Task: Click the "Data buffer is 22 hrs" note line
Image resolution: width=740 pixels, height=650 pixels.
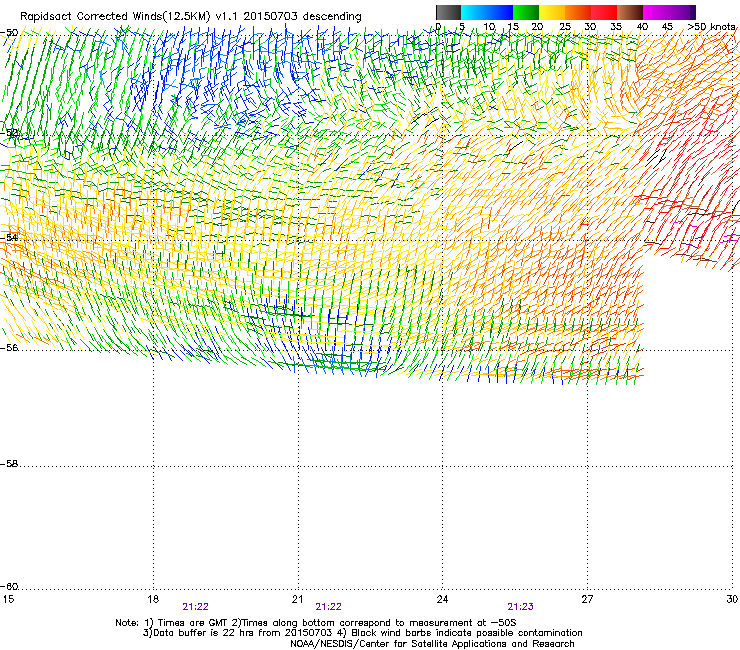Action: tap(362, 633)
